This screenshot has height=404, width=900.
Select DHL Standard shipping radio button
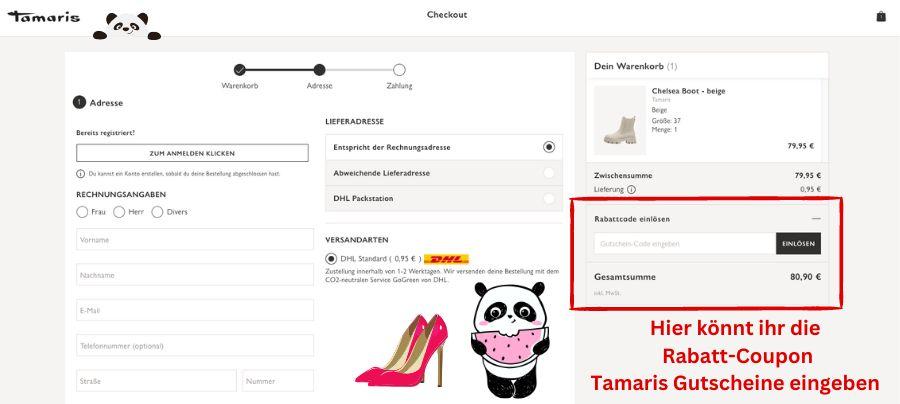[331, 259]
